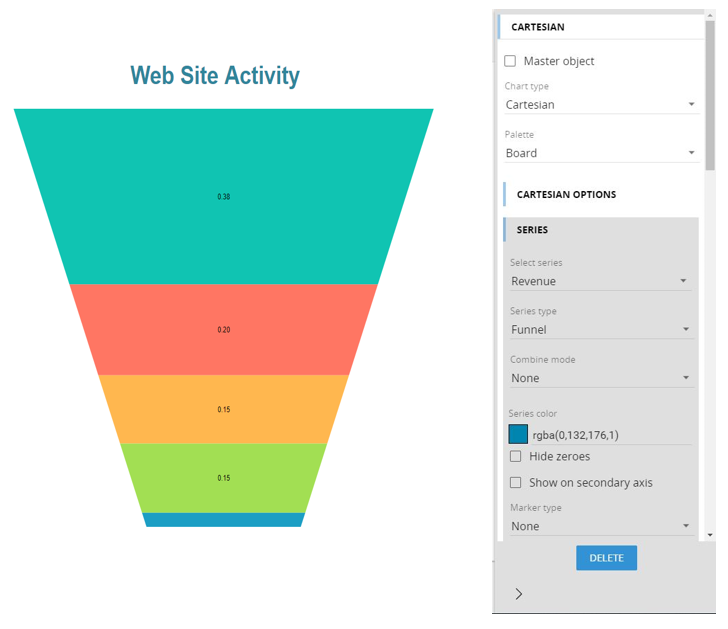
Task: Enable the Master object checkbox
Action: pos(511,61)
